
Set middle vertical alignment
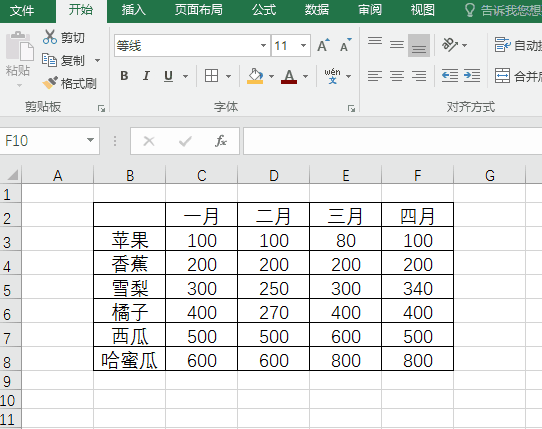pyautogui.click(x=397, y=45)
